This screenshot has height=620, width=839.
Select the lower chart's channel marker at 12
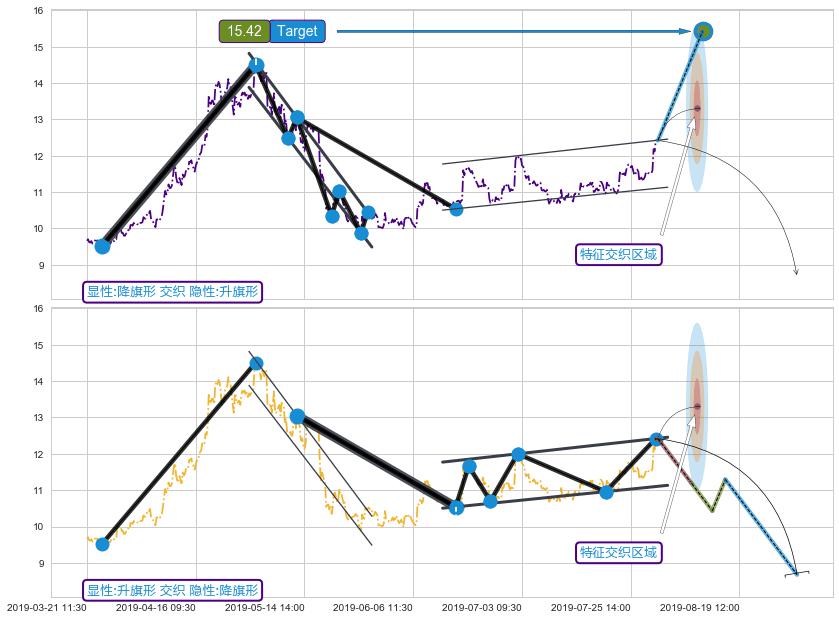click(x=518, y=454)
